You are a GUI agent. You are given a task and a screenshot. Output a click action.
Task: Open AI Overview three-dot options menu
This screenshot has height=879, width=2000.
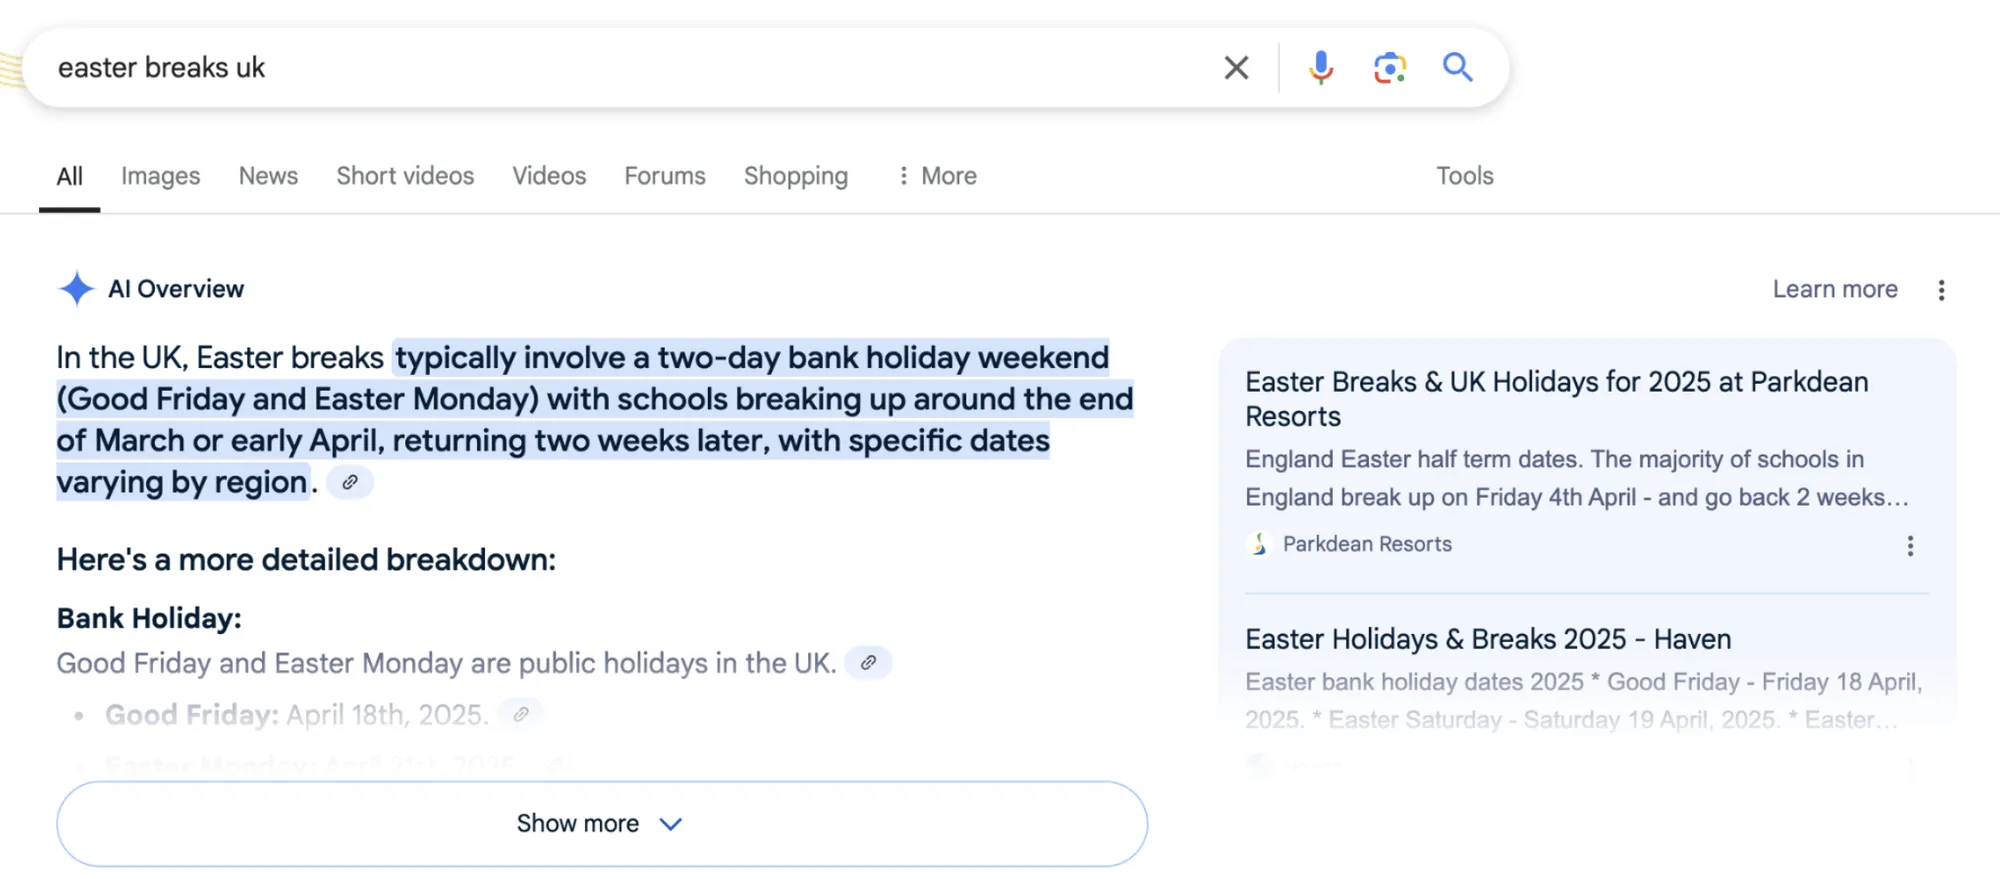pos(1941,290)
